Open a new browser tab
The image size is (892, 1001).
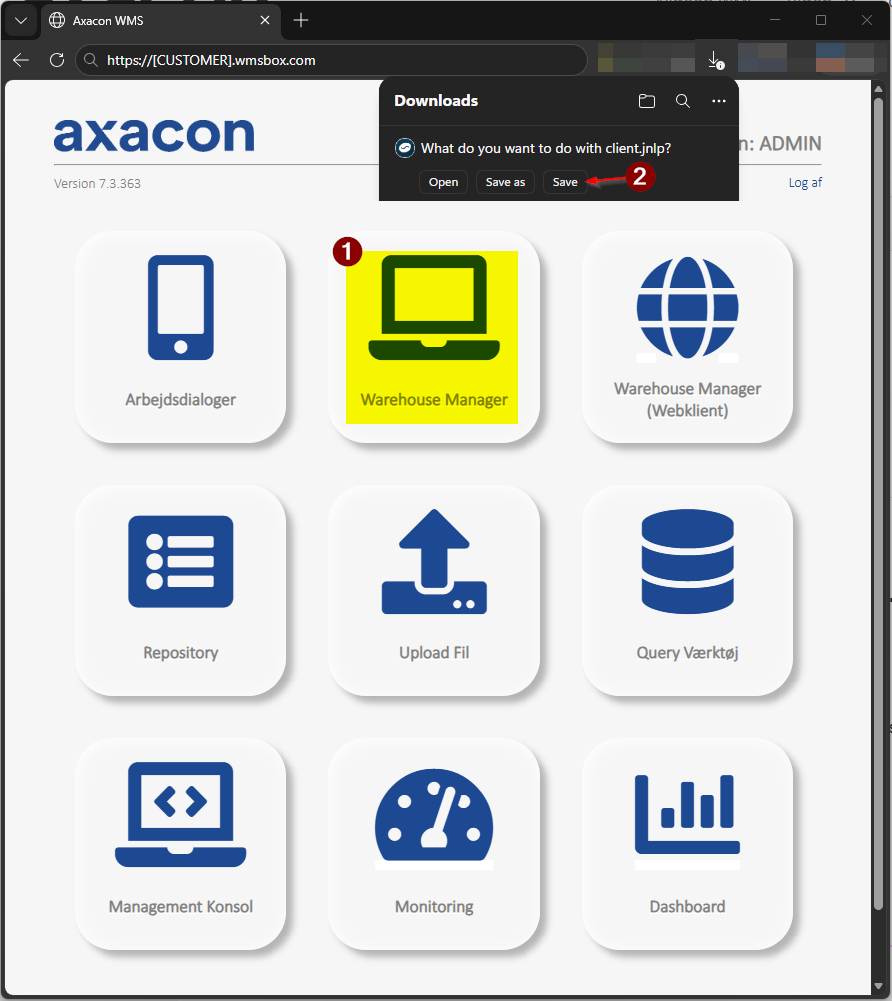(301, 20)
